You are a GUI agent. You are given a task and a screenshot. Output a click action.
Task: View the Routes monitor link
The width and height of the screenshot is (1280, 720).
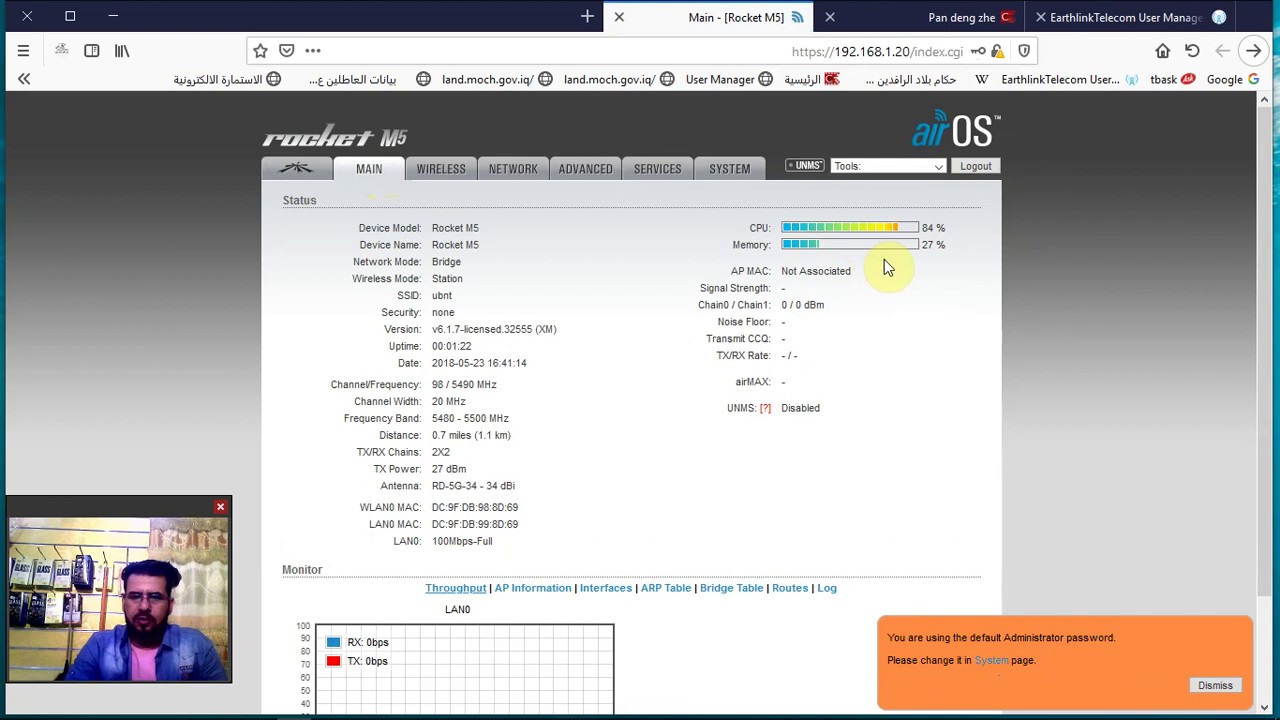[790, 588]
